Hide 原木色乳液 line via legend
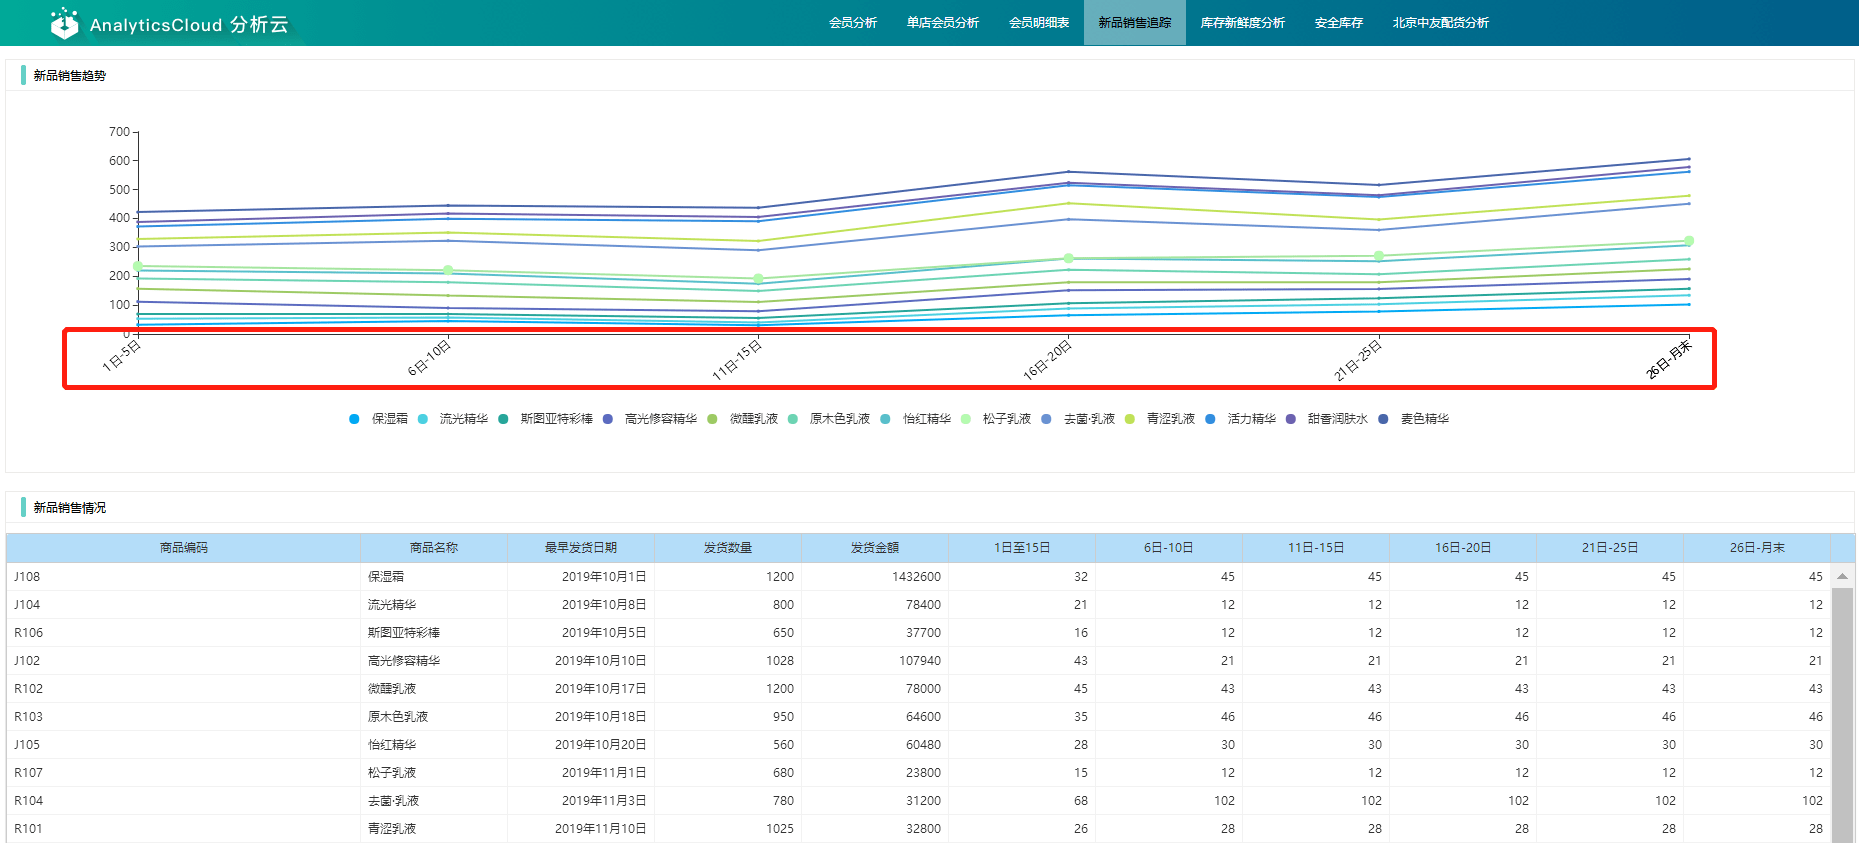The width and height of the screenshot is (1860, 843). coord(829,419)
